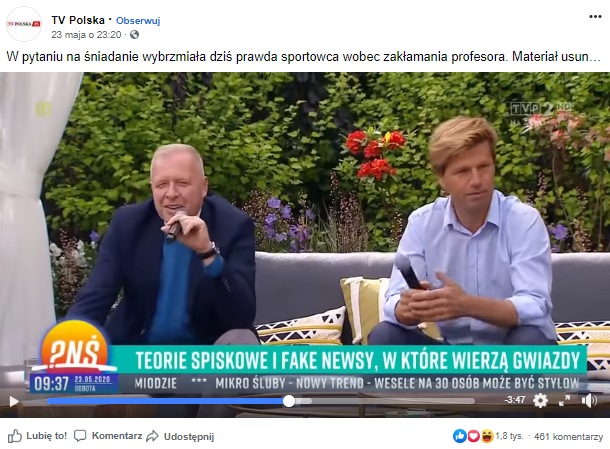This screenshot has height=449, width=610.
Task: Mute the video volume
Action: tap(589, 400)
